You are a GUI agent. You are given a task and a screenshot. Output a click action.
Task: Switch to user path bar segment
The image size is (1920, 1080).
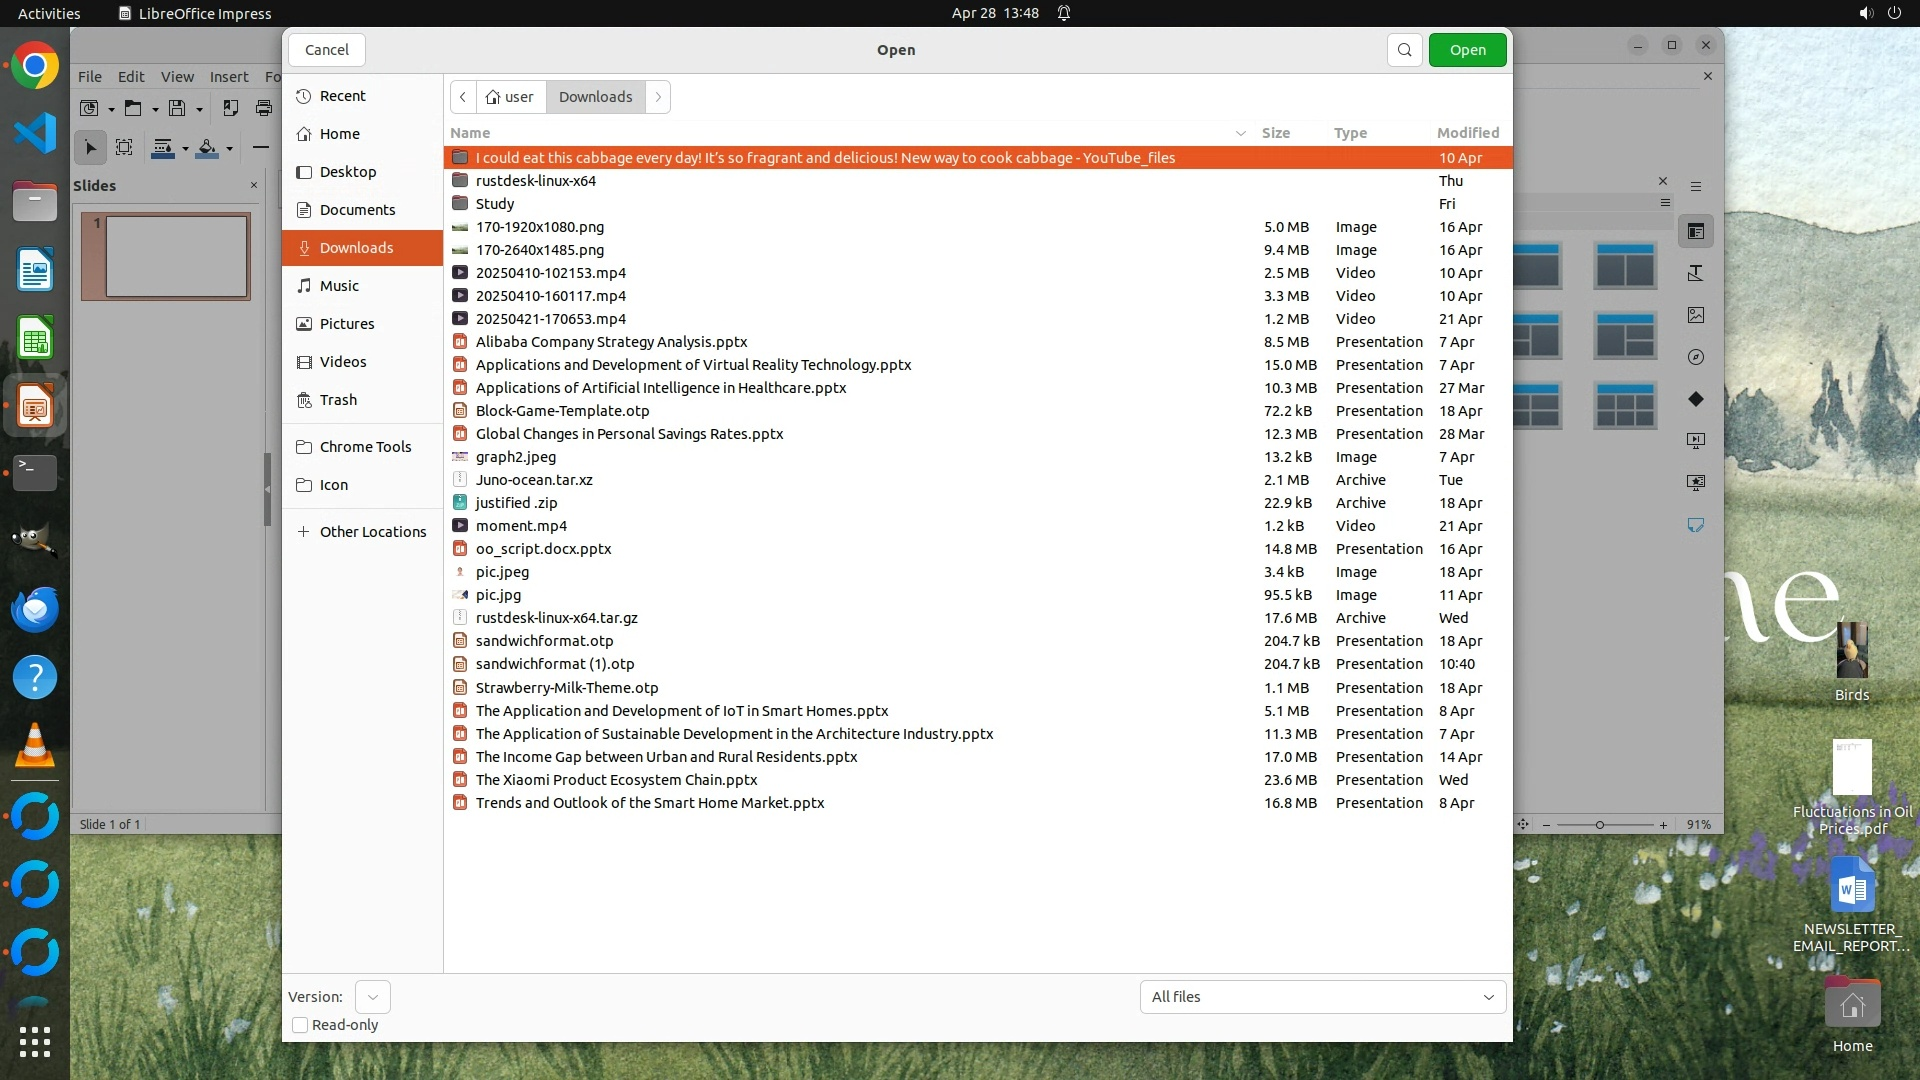(x=511, y=97)
